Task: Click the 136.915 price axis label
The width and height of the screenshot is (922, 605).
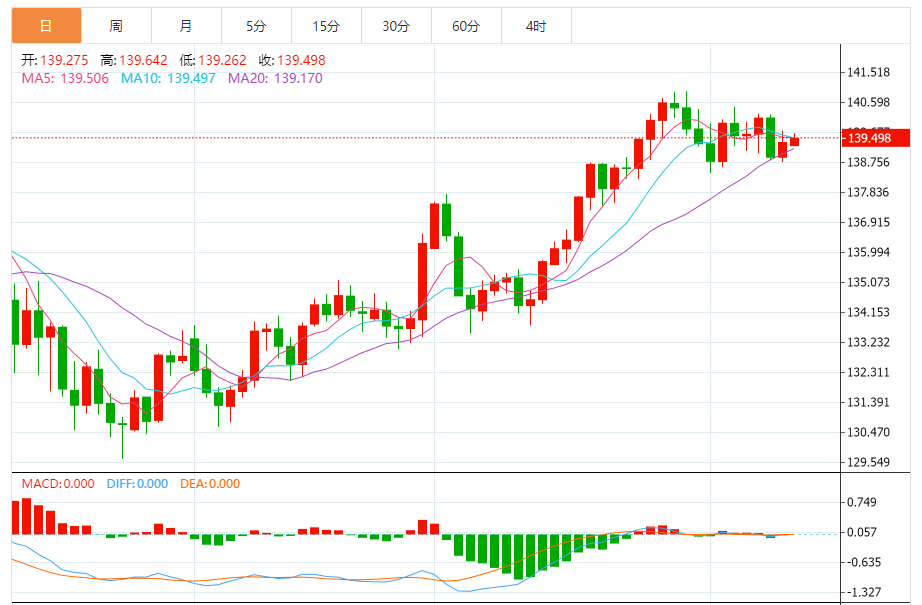Action: [868, 222]
